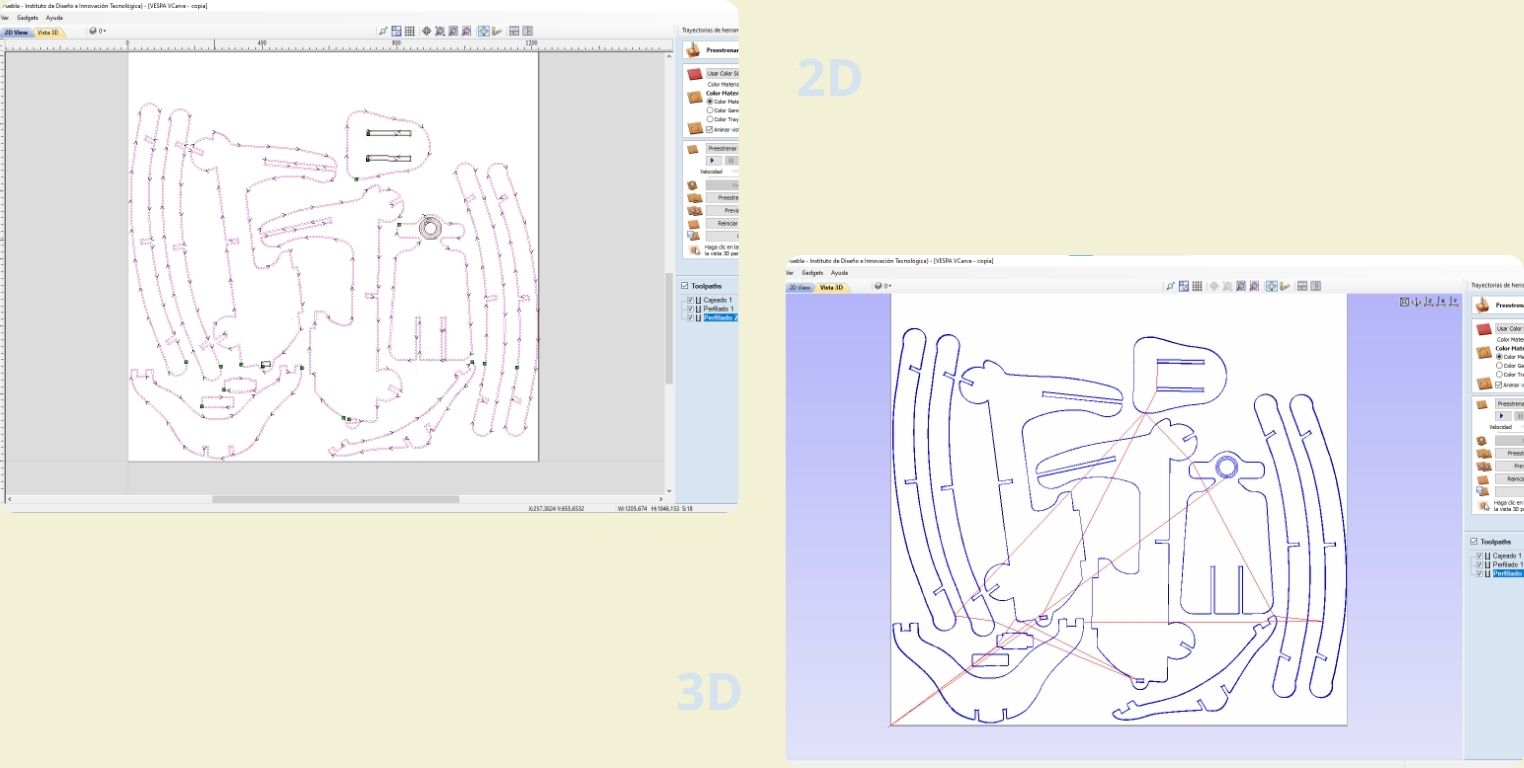
Task: Click view along Z axis icon in 3D window
Action: [1428, 301]
